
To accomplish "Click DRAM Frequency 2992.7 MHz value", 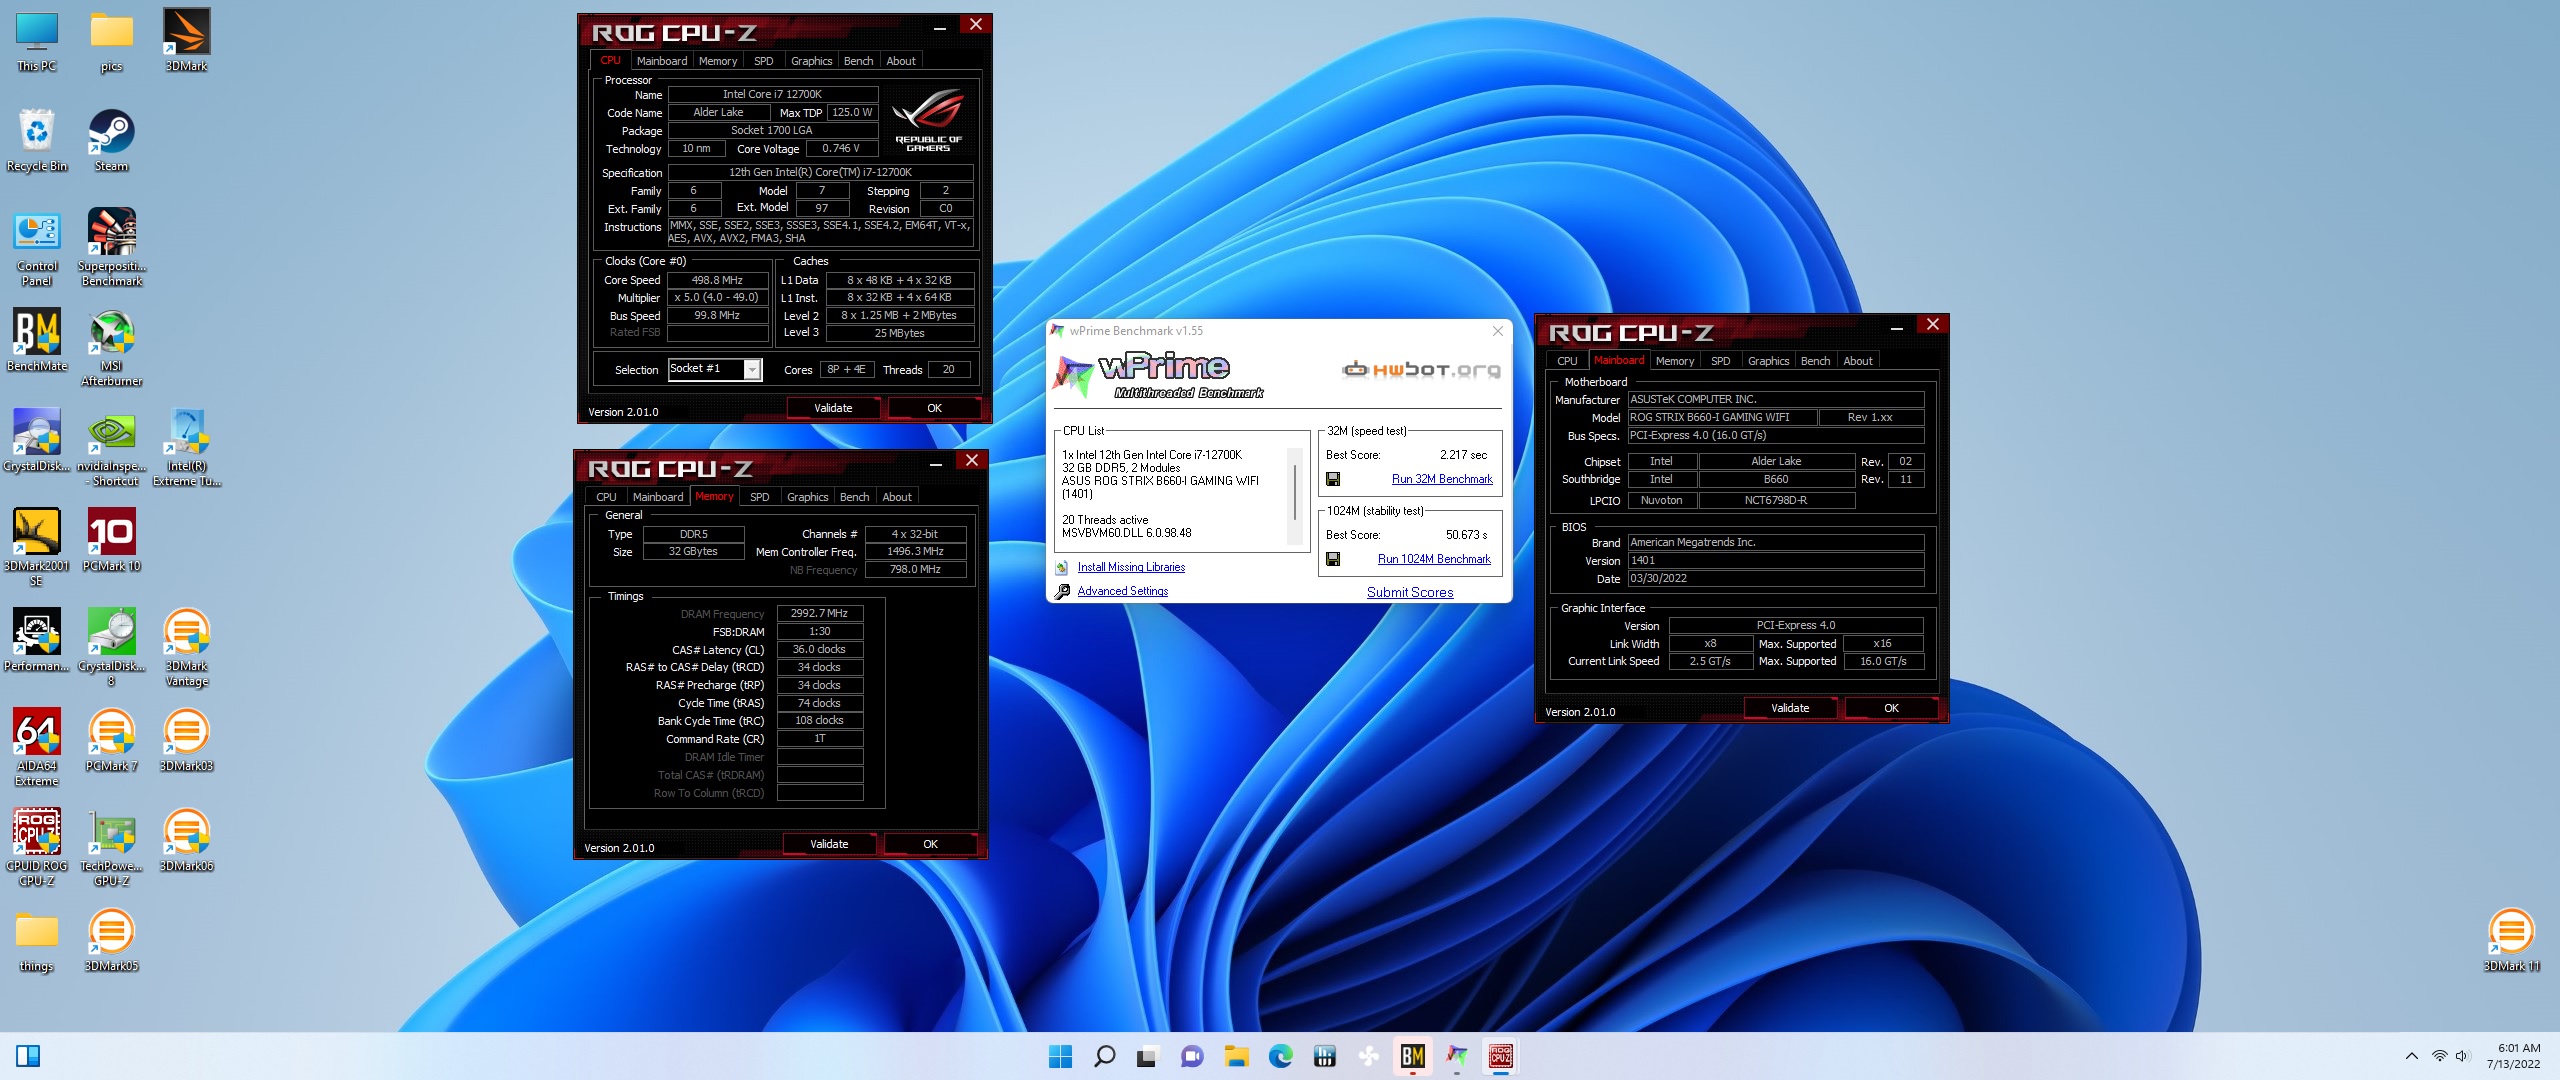I will [x=819, y=613].
